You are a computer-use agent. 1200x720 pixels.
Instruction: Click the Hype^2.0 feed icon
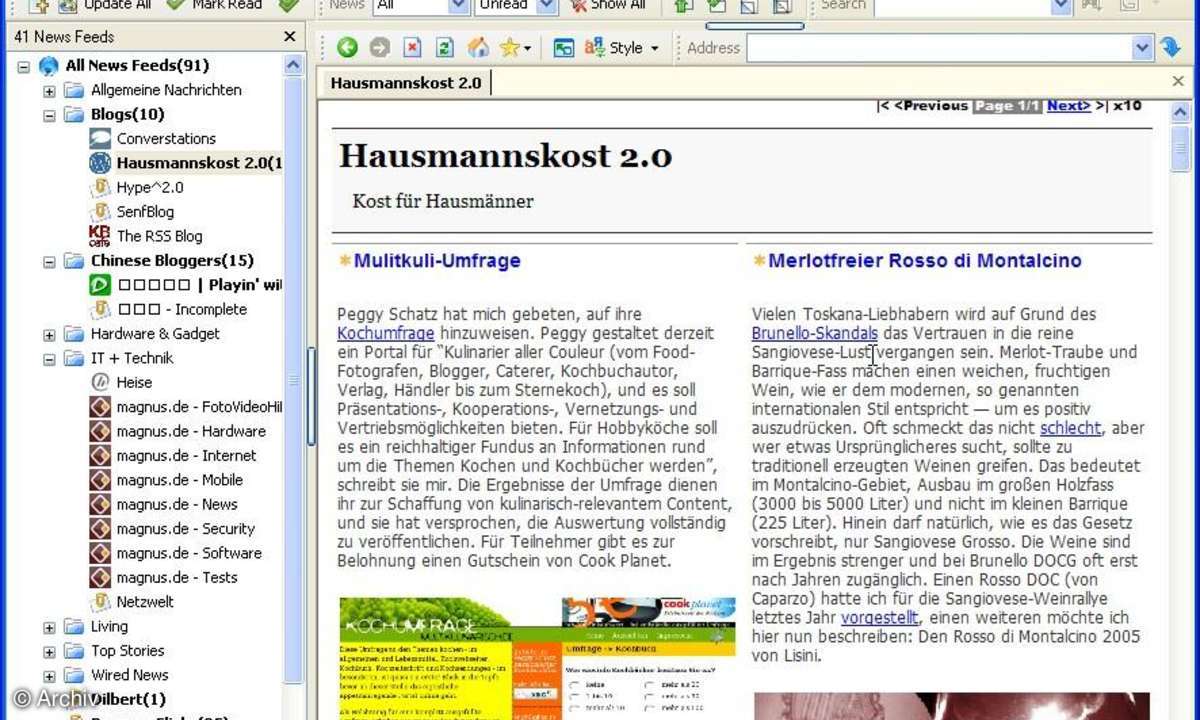[100, 187]
